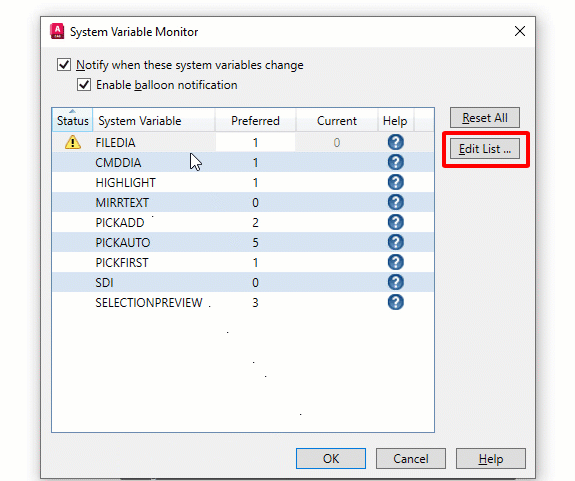Image resolution: width=575 pixels, height=481 pixels.
Task: Open help for the SELECTIONPREVIEW variable
Action: pos(396,302)
